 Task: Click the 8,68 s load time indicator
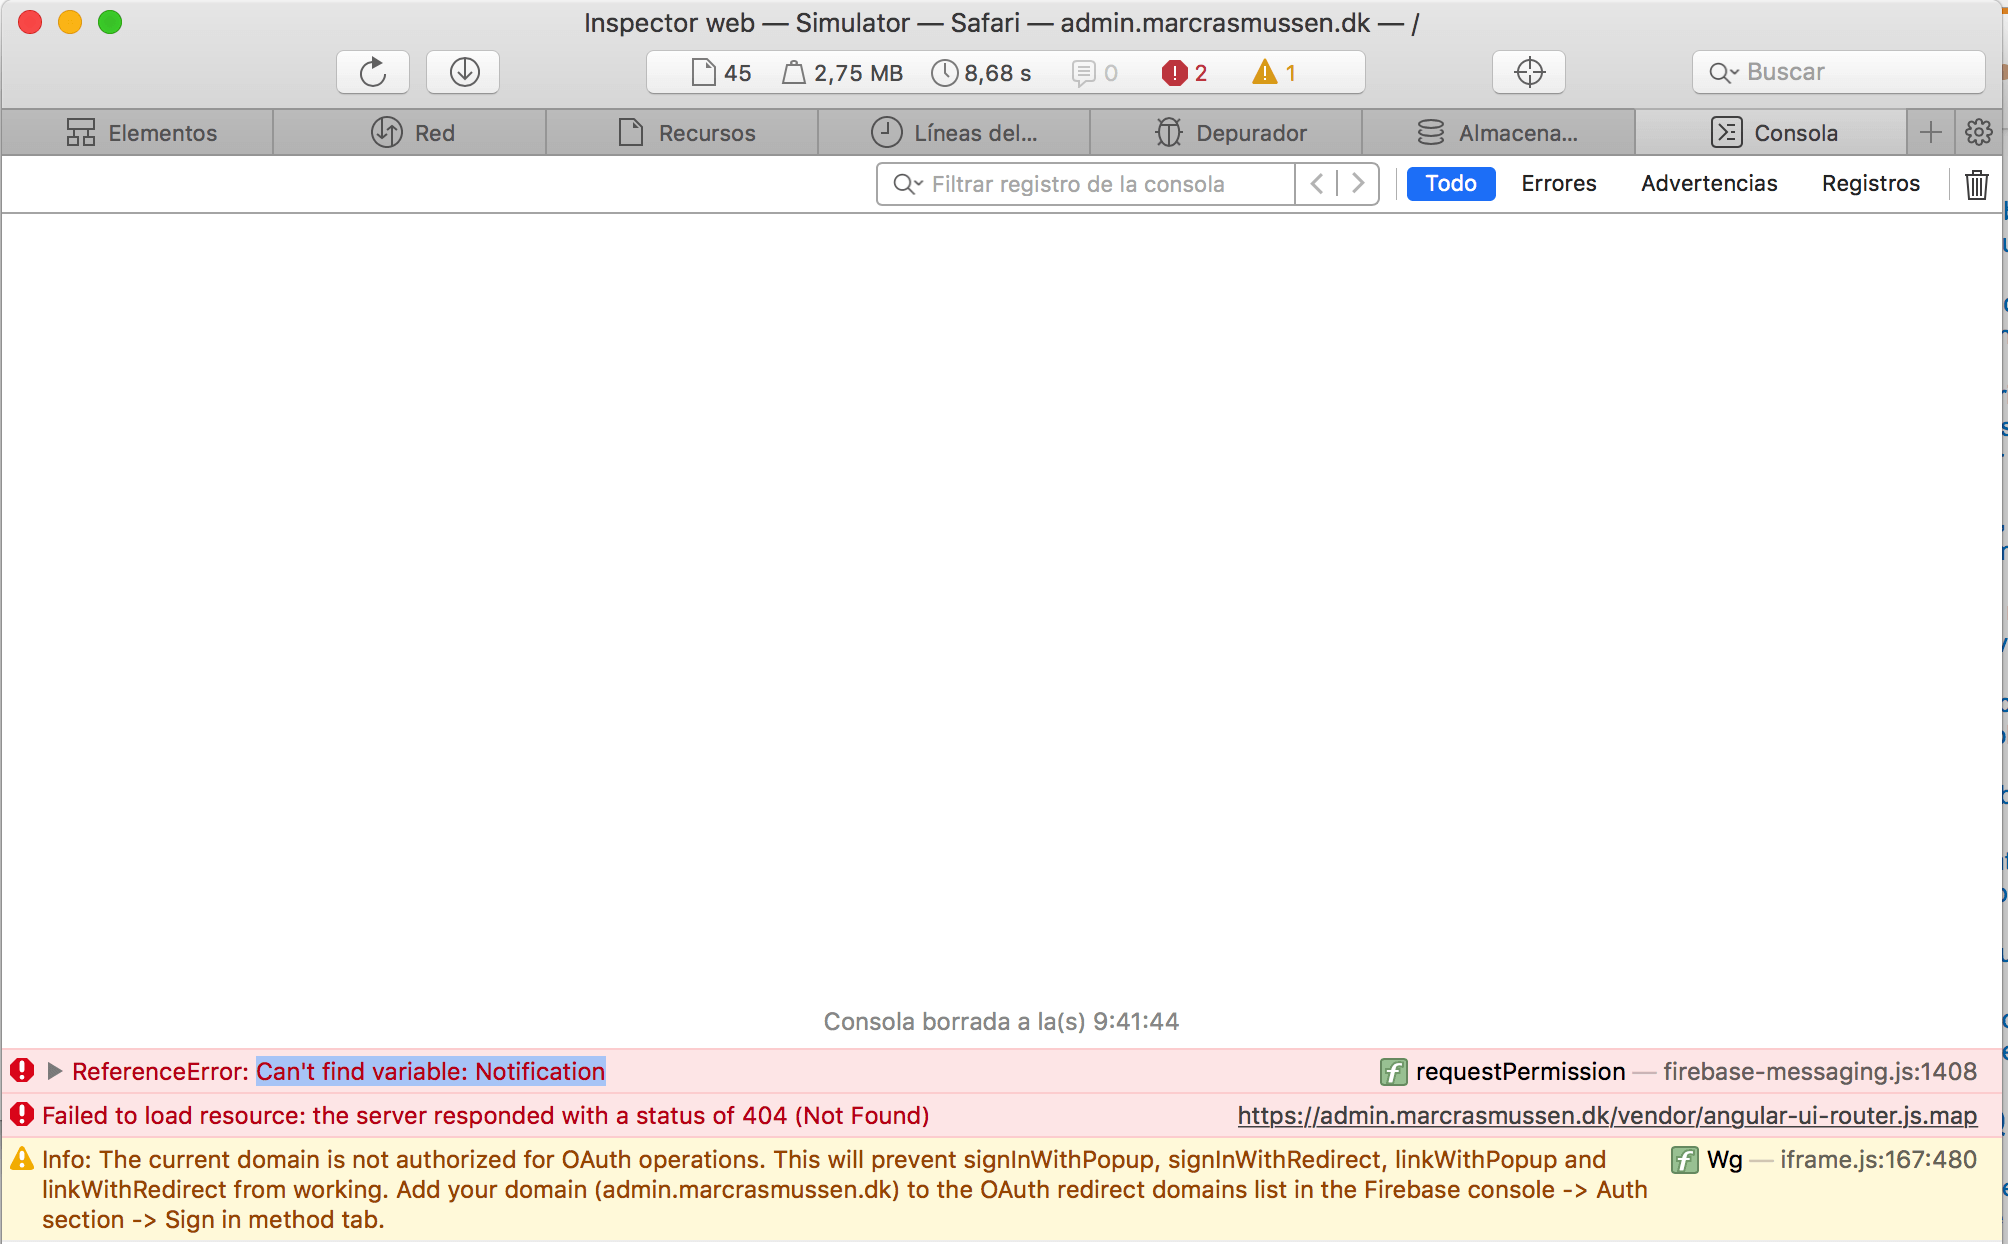click(x=981, y=73)
